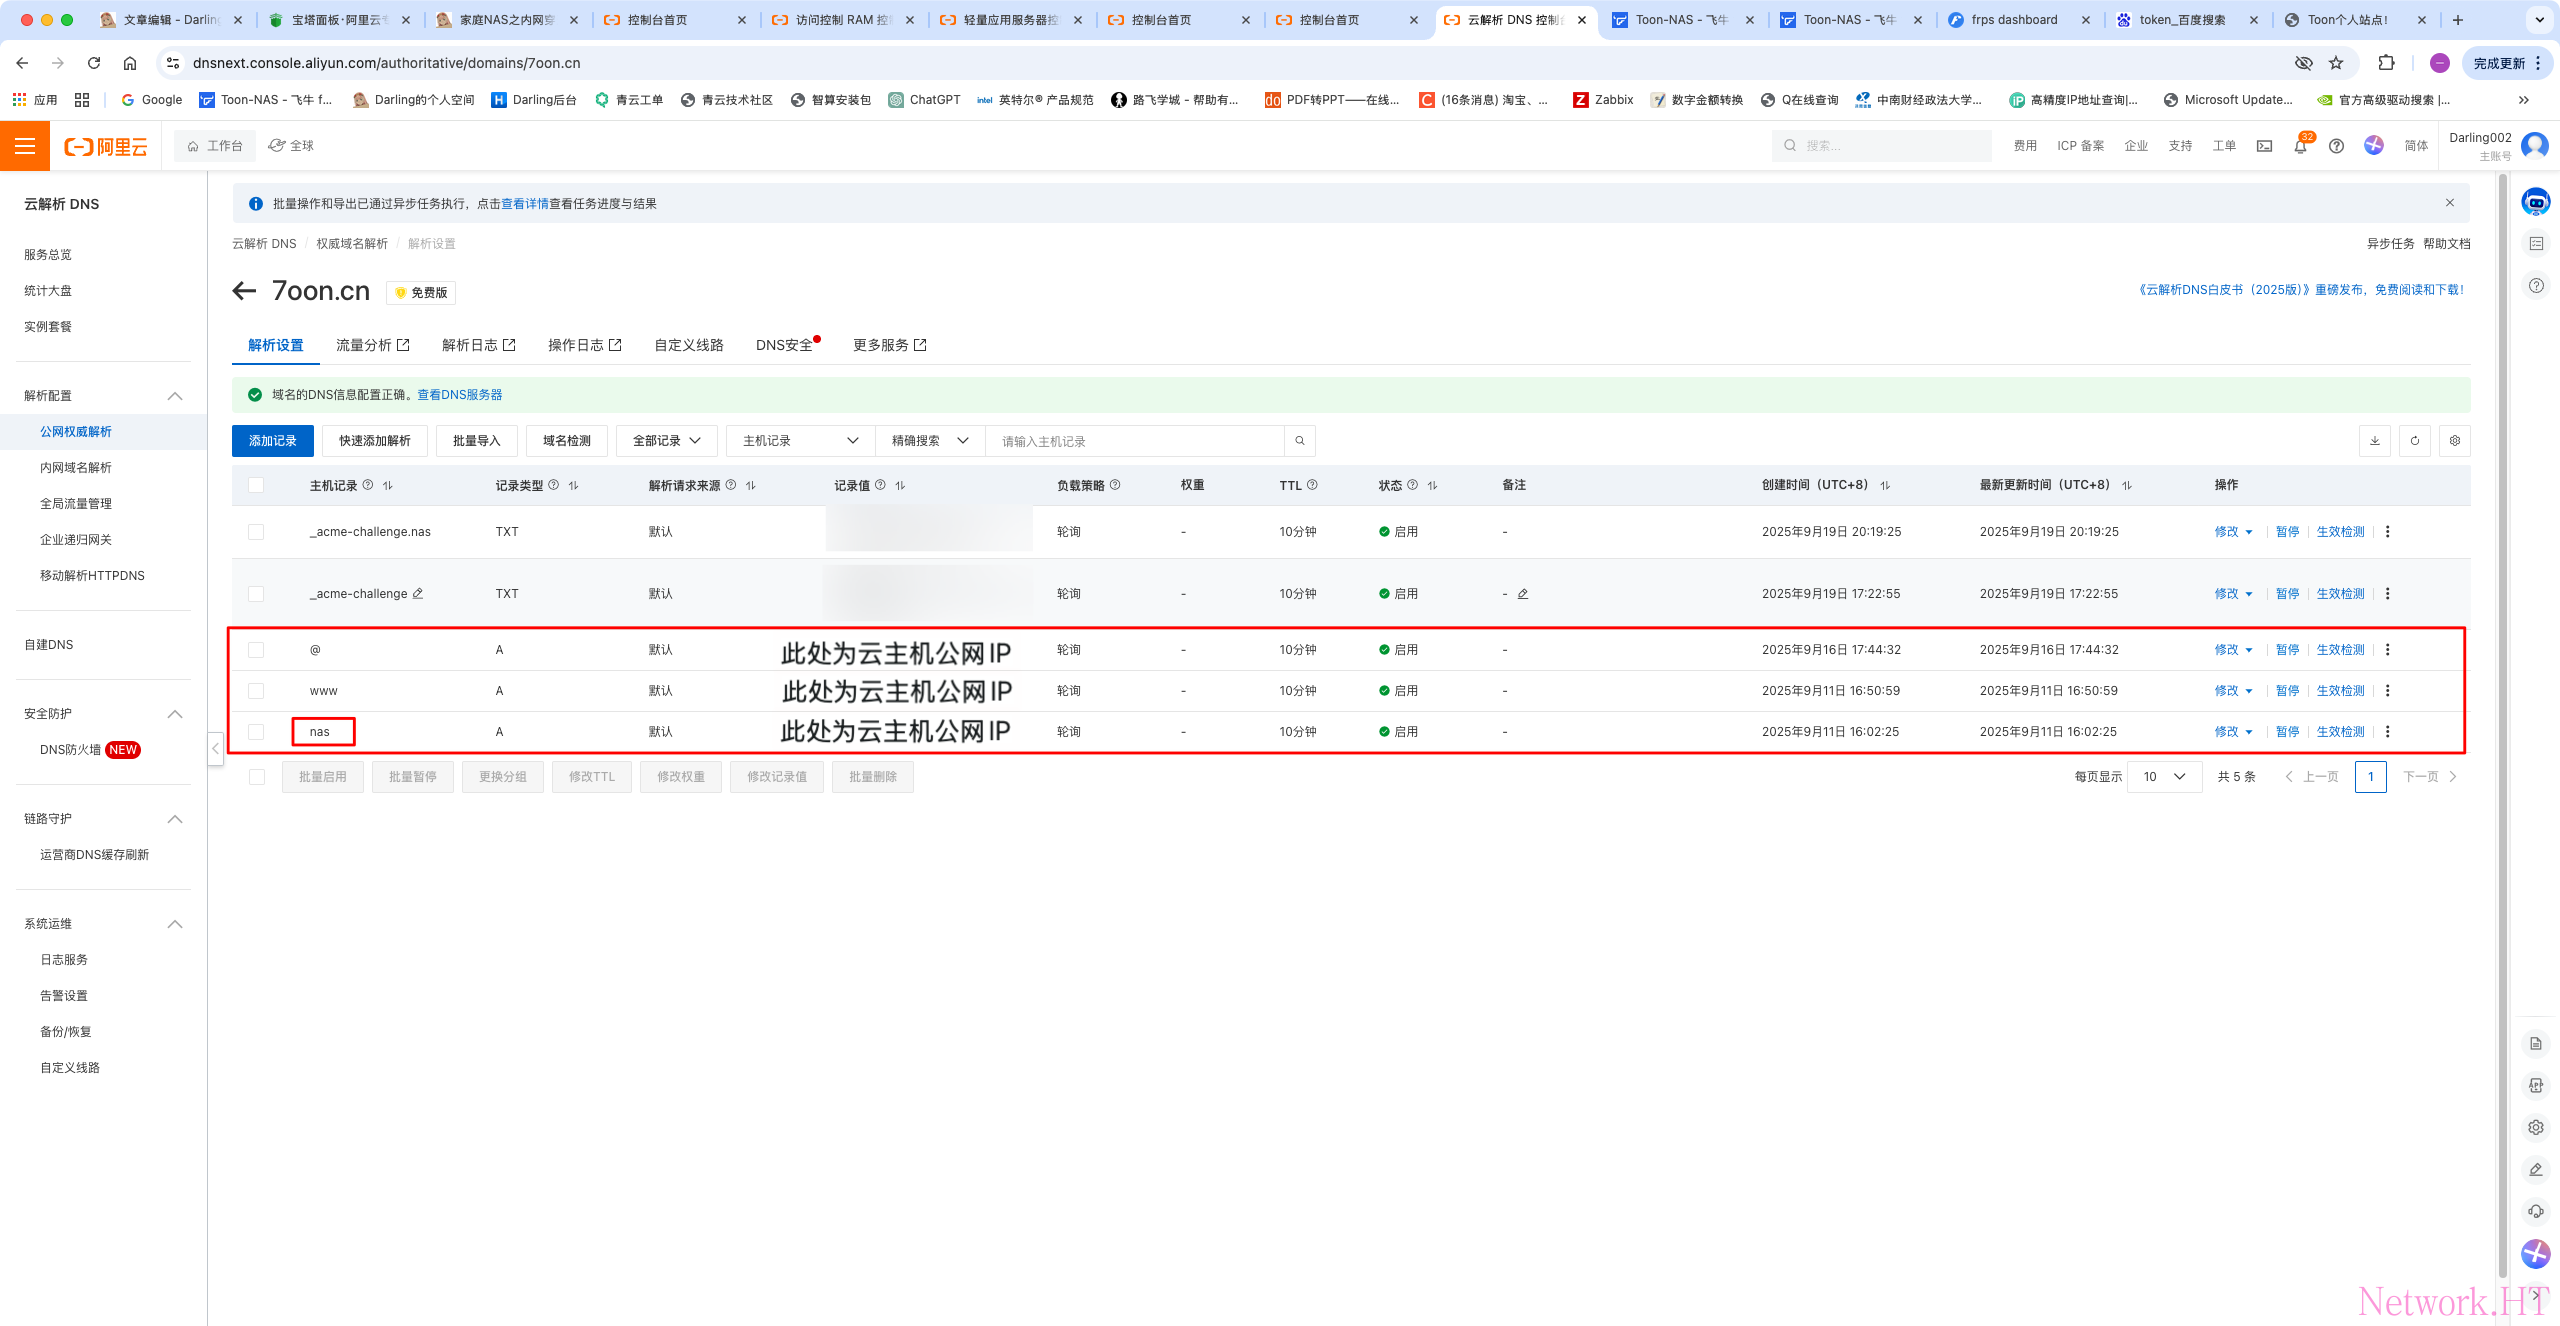This screenshot has height=1326, width=2560.
Task: Click the Cloud Shell terminal icon
Action: coord(2264,146)
